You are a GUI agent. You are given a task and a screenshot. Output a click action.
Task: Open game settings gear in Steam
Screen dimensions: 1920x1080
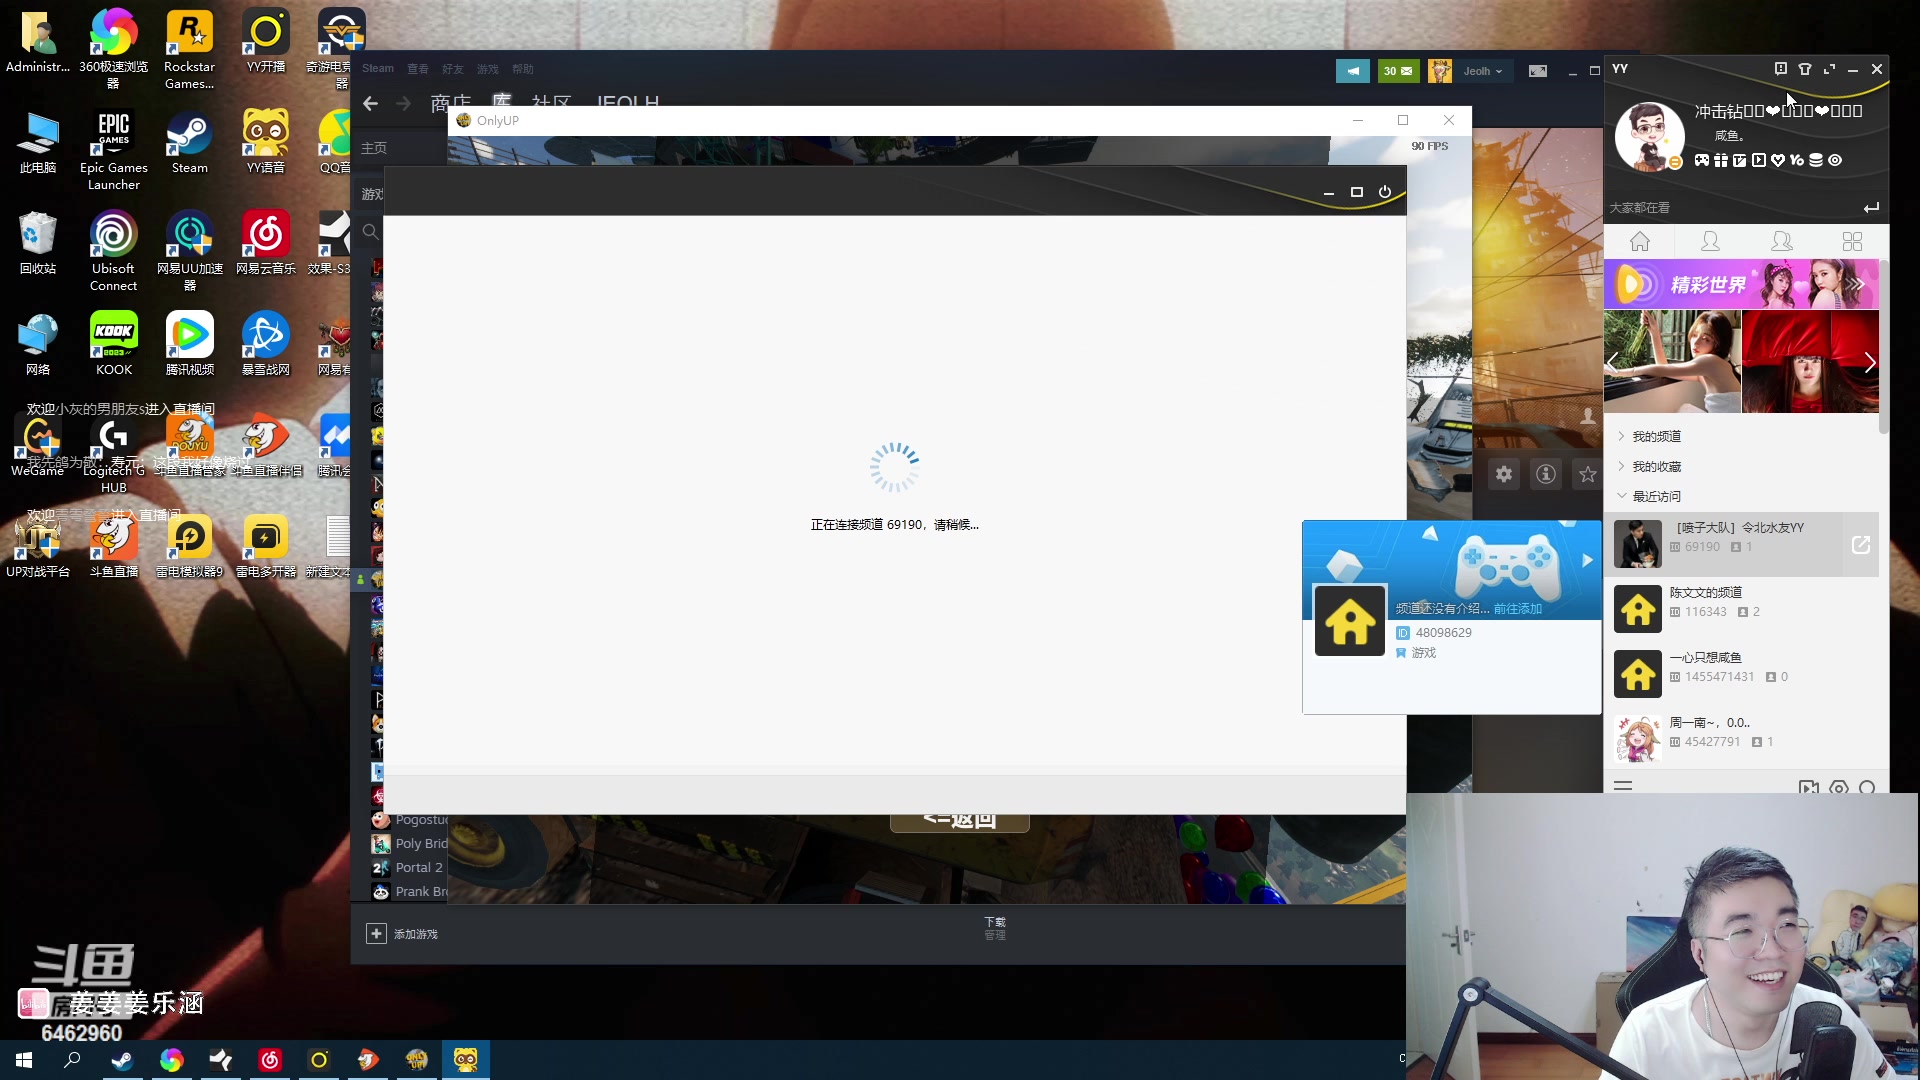click(1504, 474)
